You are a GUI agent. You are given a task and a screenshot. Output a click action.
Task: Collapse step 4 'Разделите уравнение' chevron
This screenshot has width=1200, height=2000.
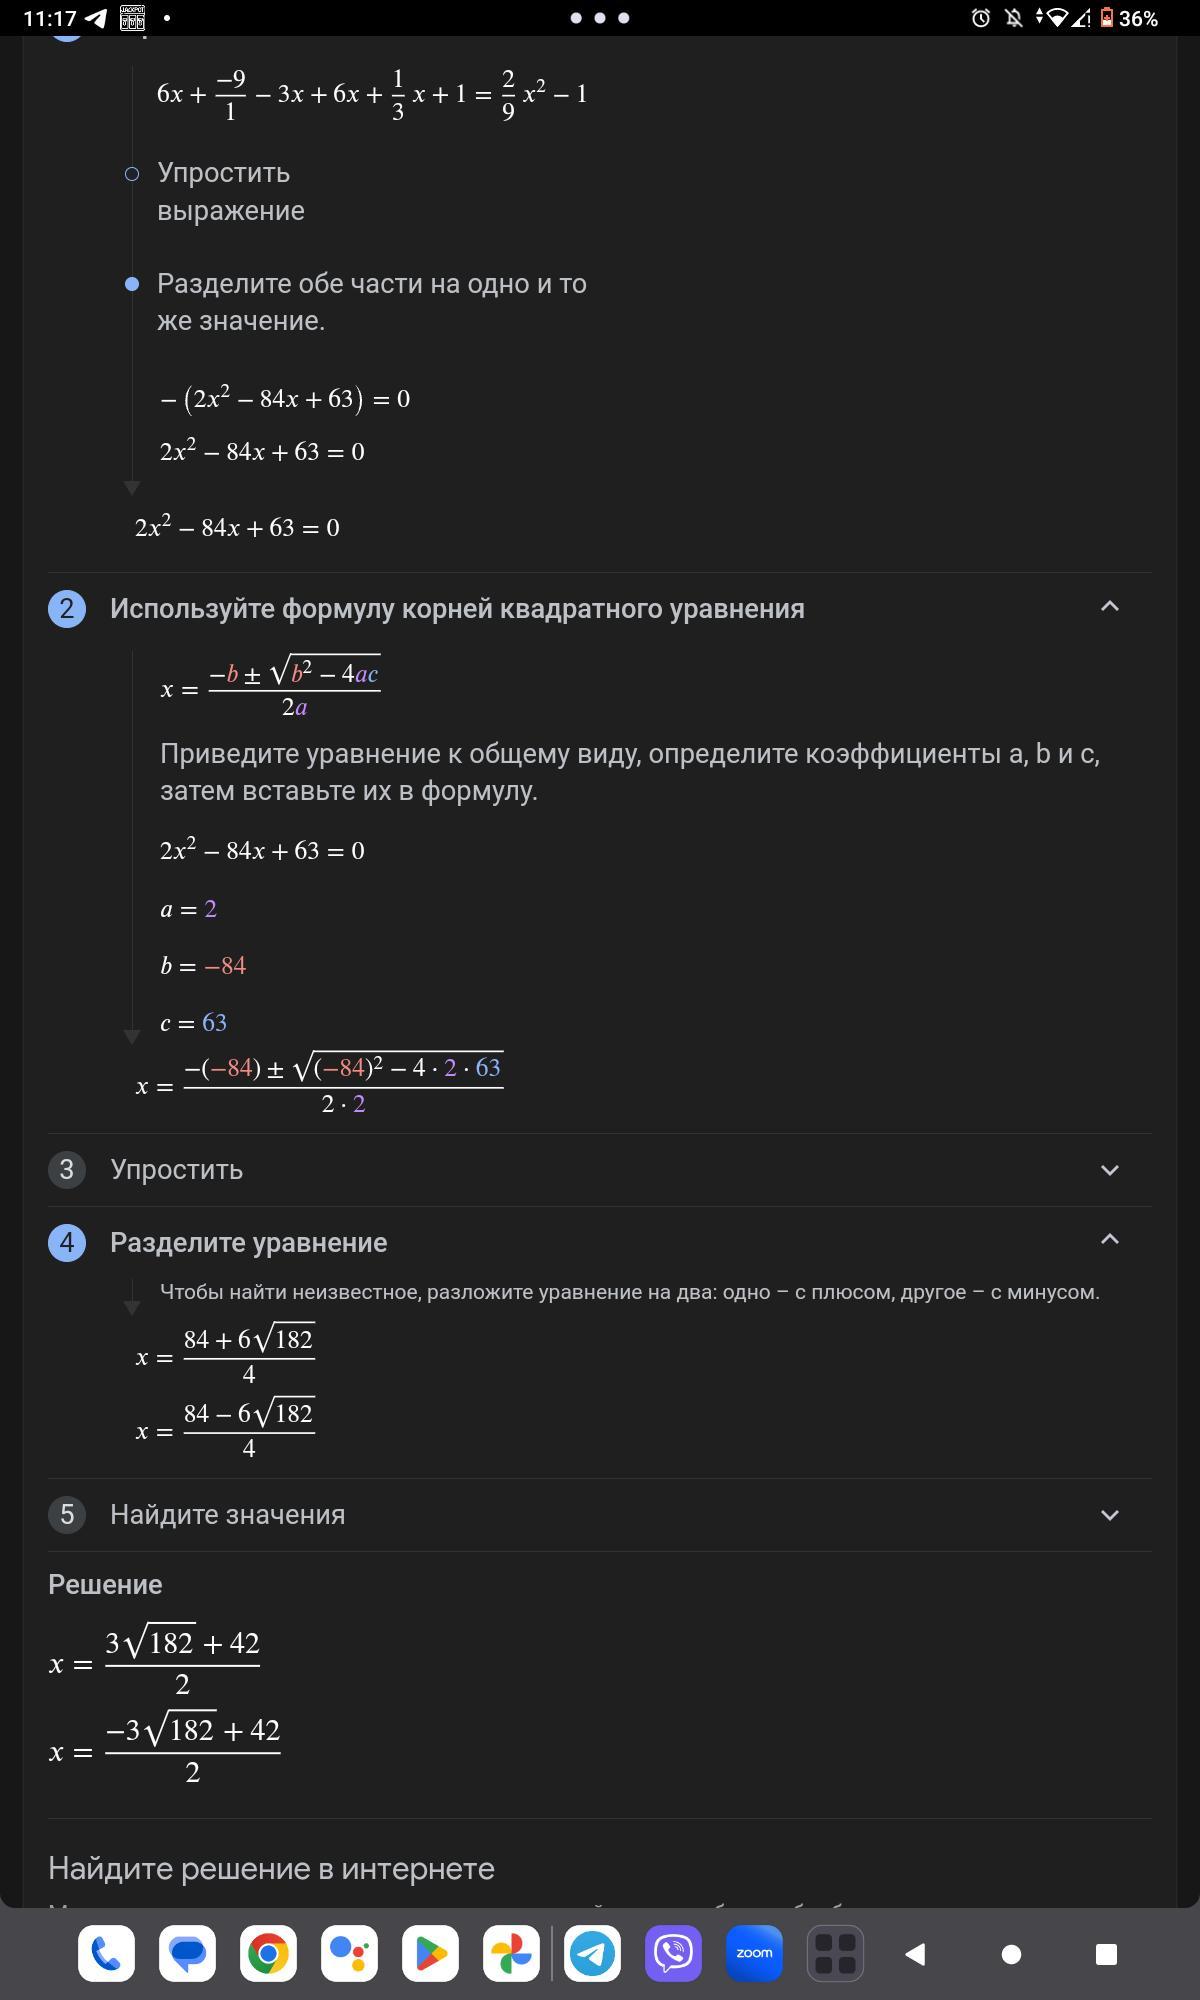[x=1109, y=1240]
